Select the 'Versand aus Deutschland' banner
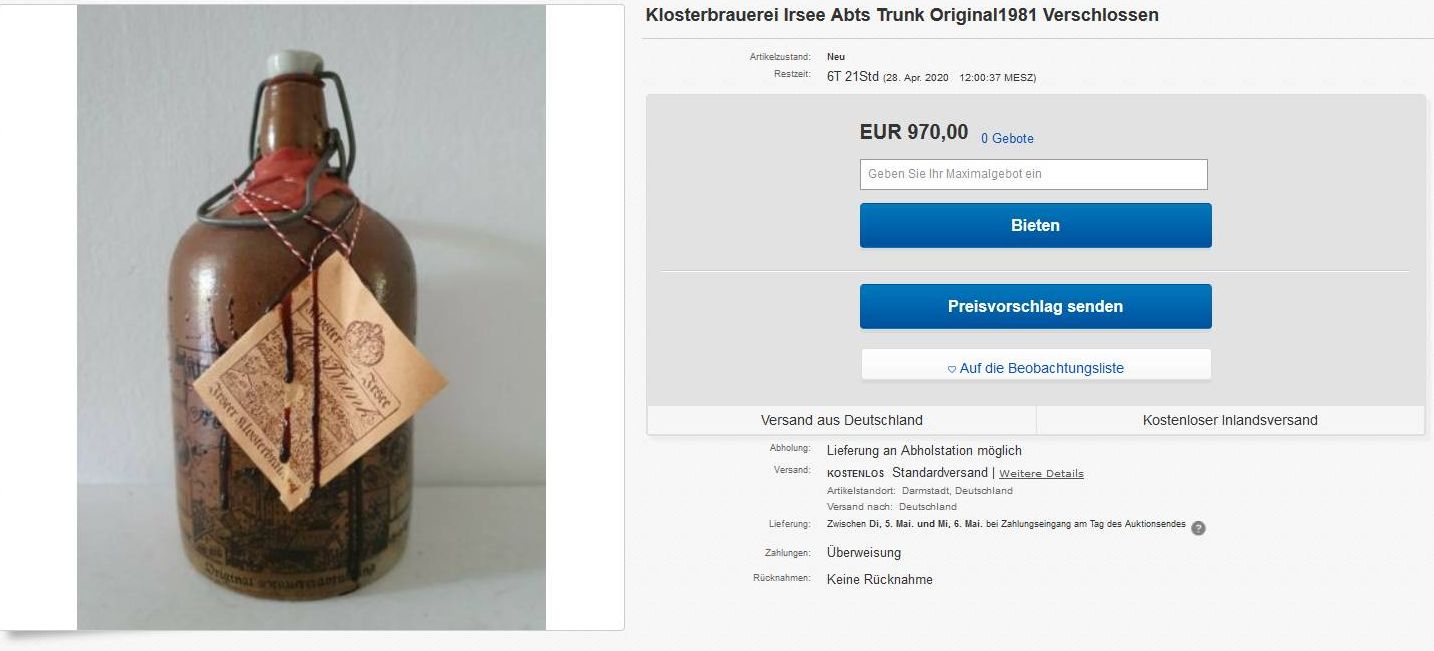1434x651 pixels. click(842, 420)
